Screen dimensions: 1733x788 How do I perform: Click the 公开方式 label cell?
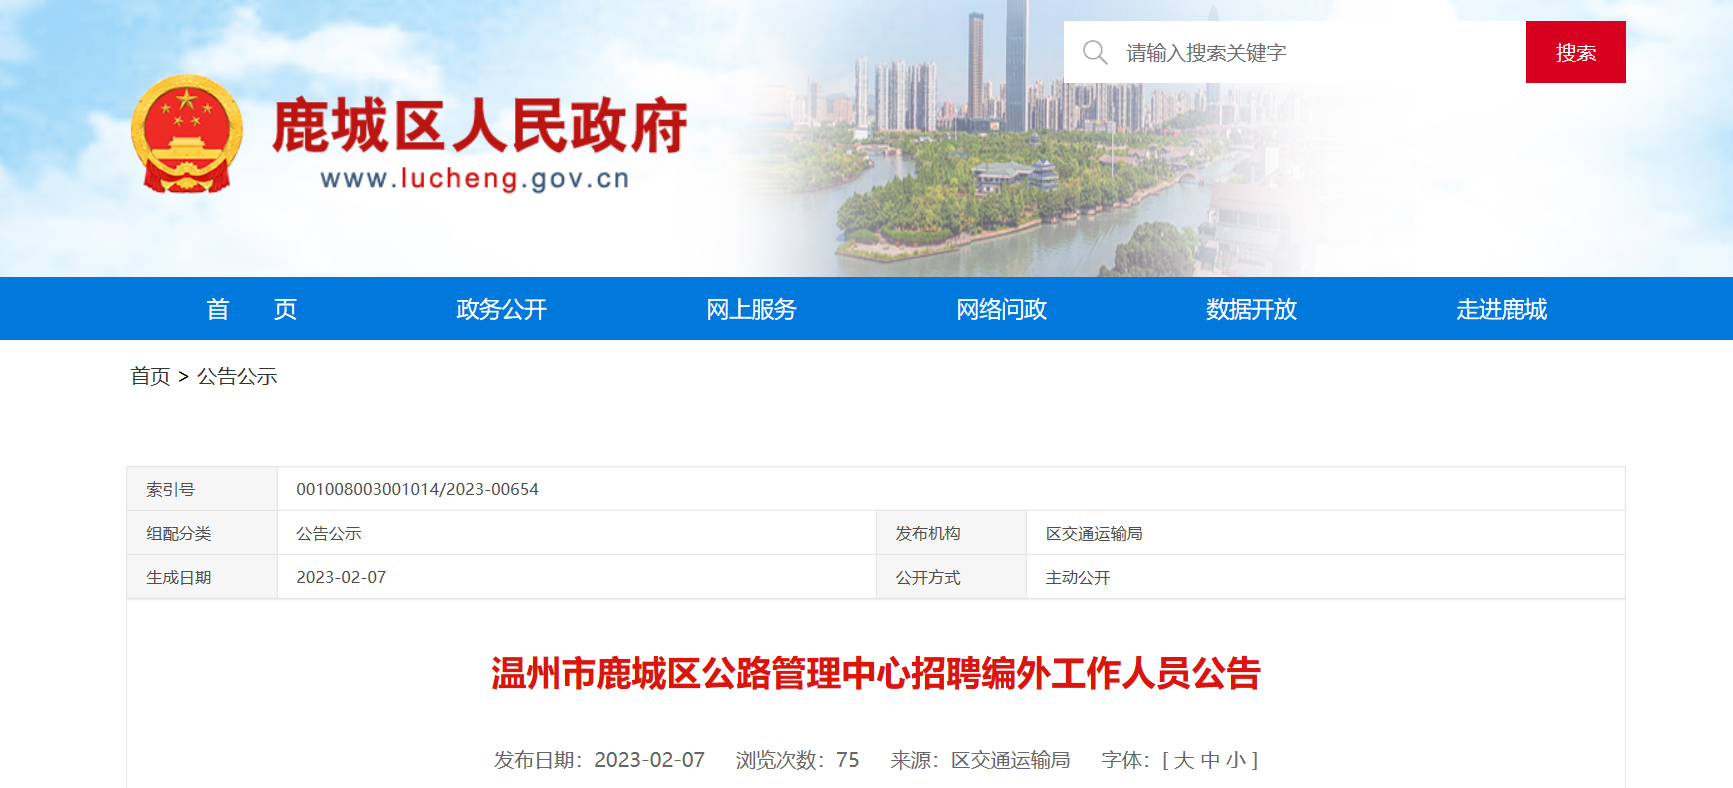pyautogui.click(x=951, y=577)
